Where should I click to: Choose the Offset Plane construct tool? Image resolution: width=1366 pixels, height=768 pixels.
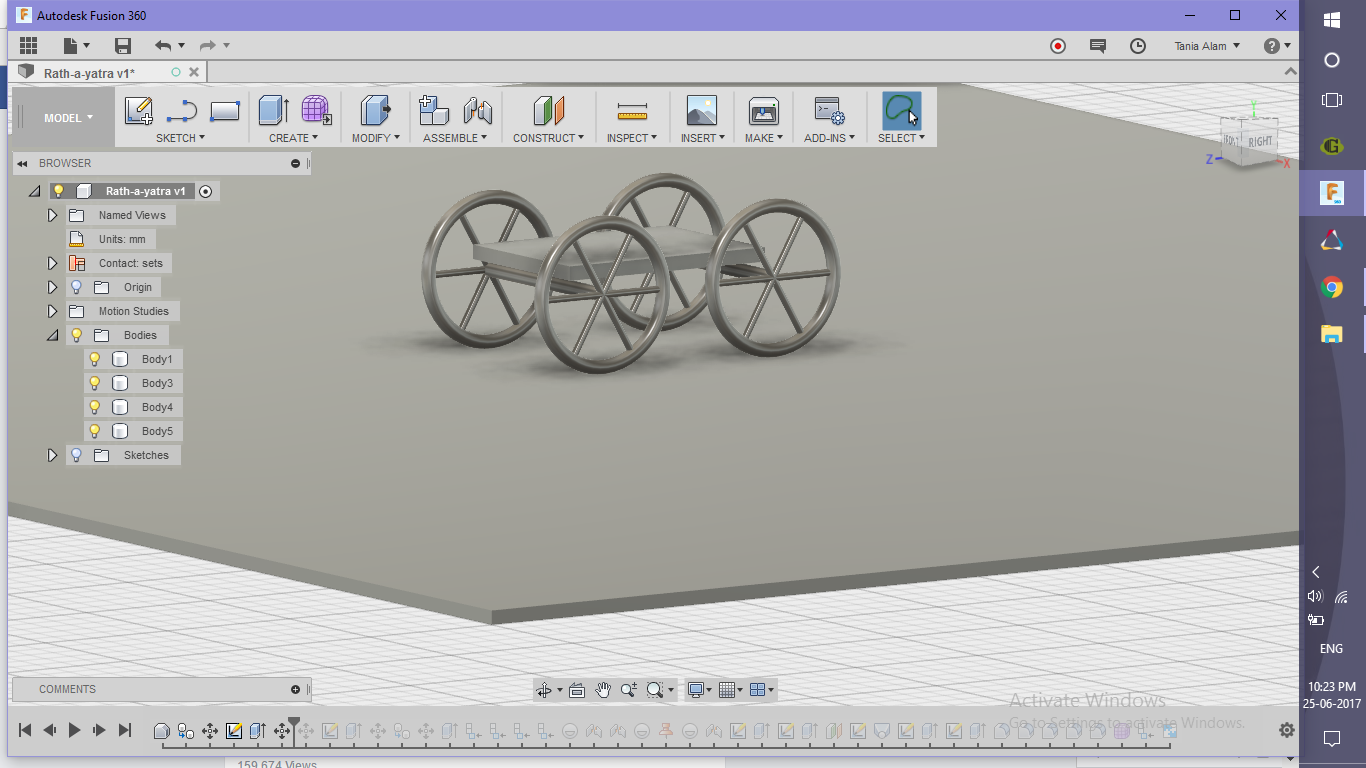point(549,111)
